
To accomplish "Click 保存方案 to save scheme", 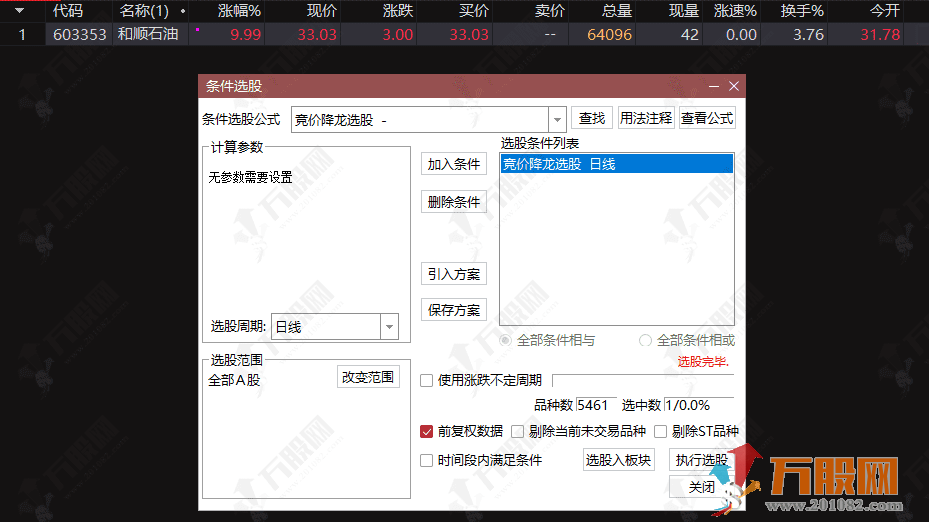I will [x=454, y=310].
